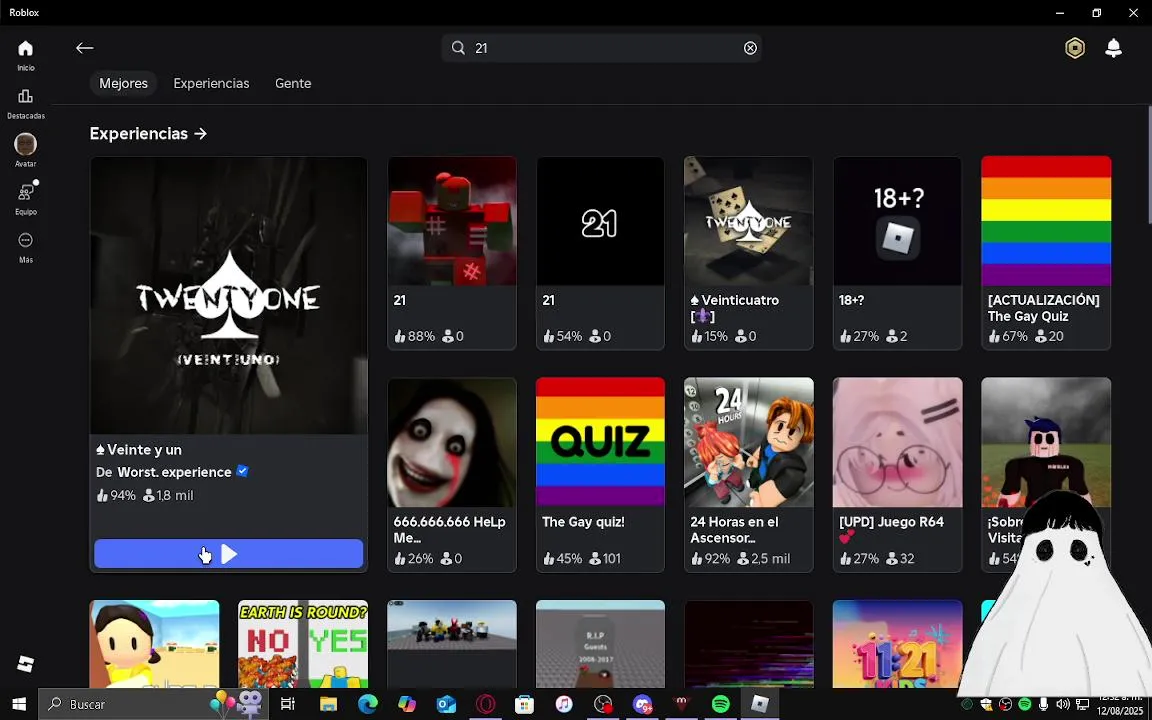Viewport: 1152px width, 720px height.
Task: Open the 11:21 Kids game thumbnail
Action: click(x=897, y=644)
